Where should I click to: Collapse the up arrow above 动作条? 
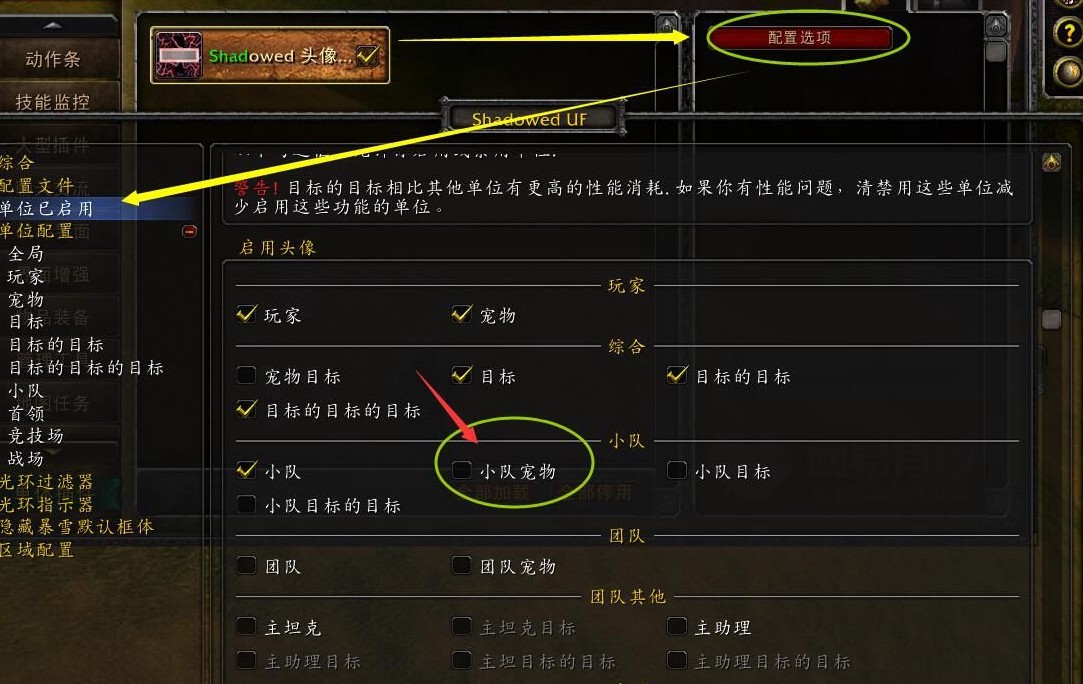click(x=52, y=26)
